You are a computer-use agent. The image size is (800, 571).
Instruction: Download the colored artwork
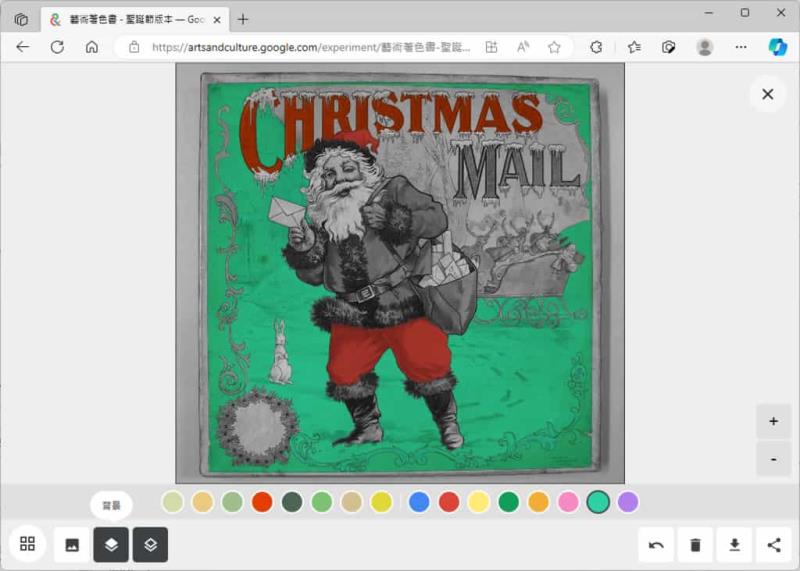735,545
